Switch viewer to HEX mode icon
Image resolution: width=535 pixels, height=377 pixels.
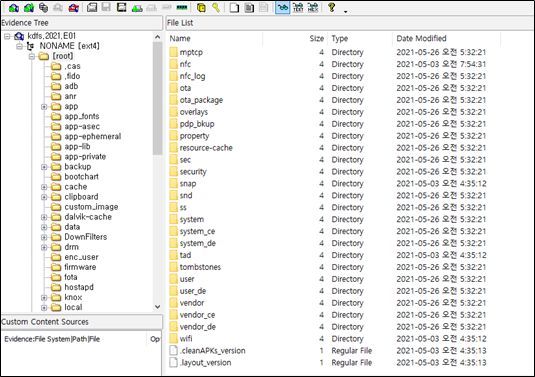tap(313, 7)
